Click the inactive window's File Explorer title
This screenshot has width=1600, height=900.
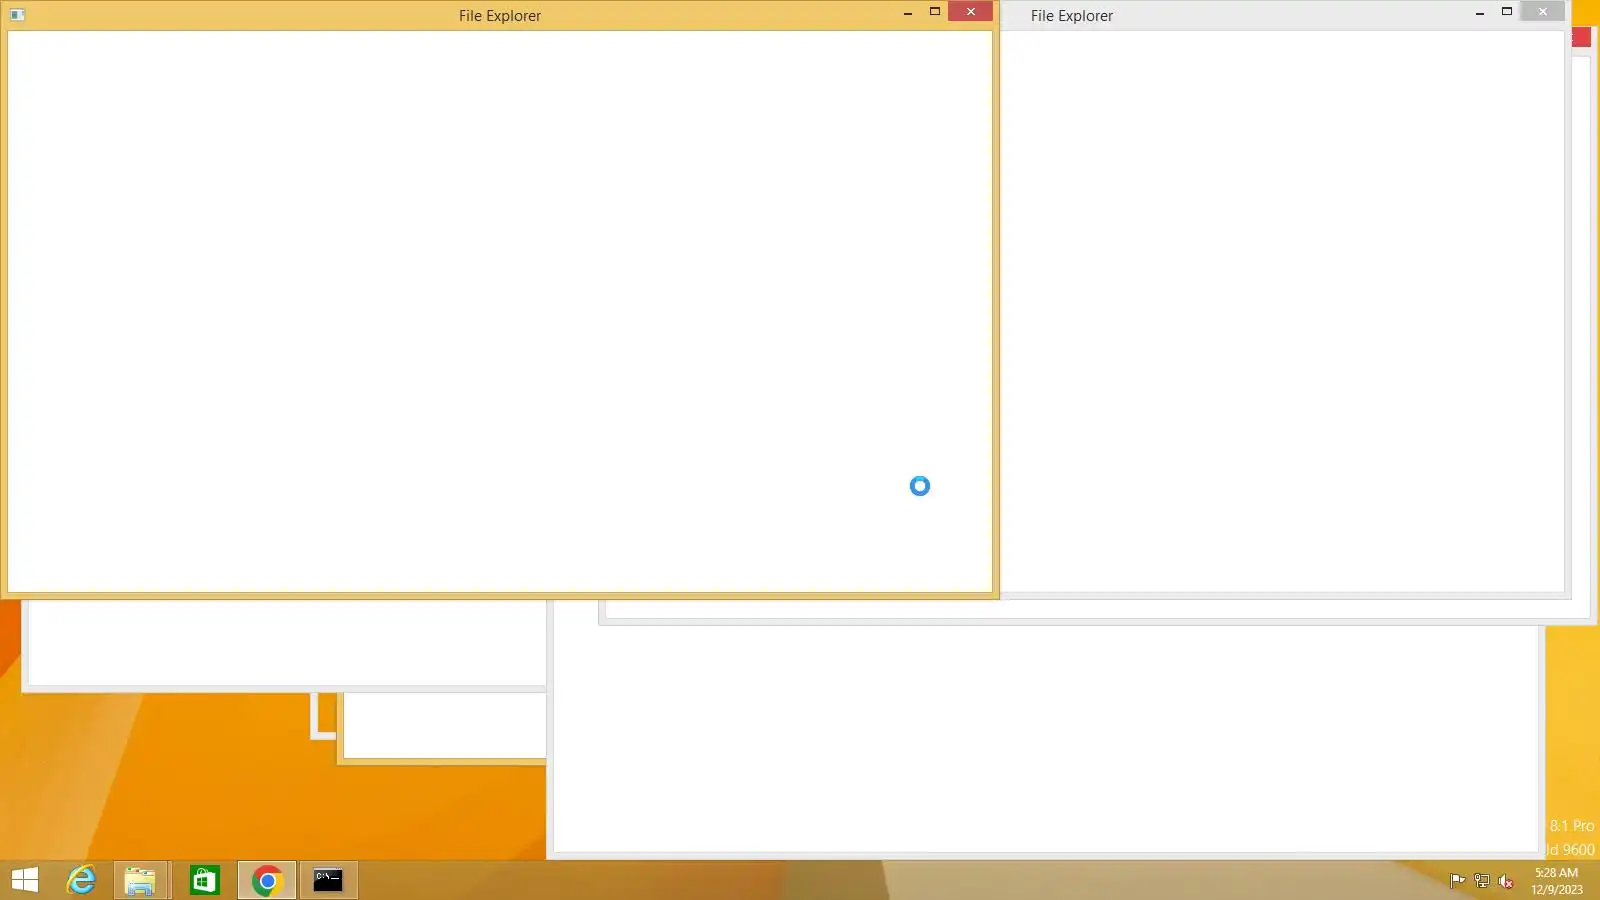pos(1072,16)
